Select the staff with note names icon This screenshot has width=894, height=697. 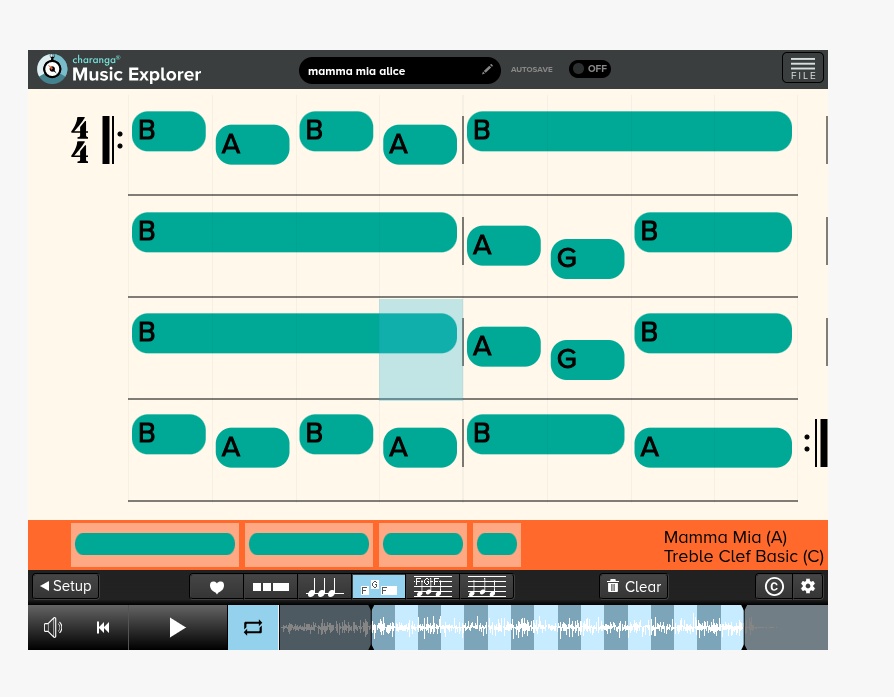point(433,587)
